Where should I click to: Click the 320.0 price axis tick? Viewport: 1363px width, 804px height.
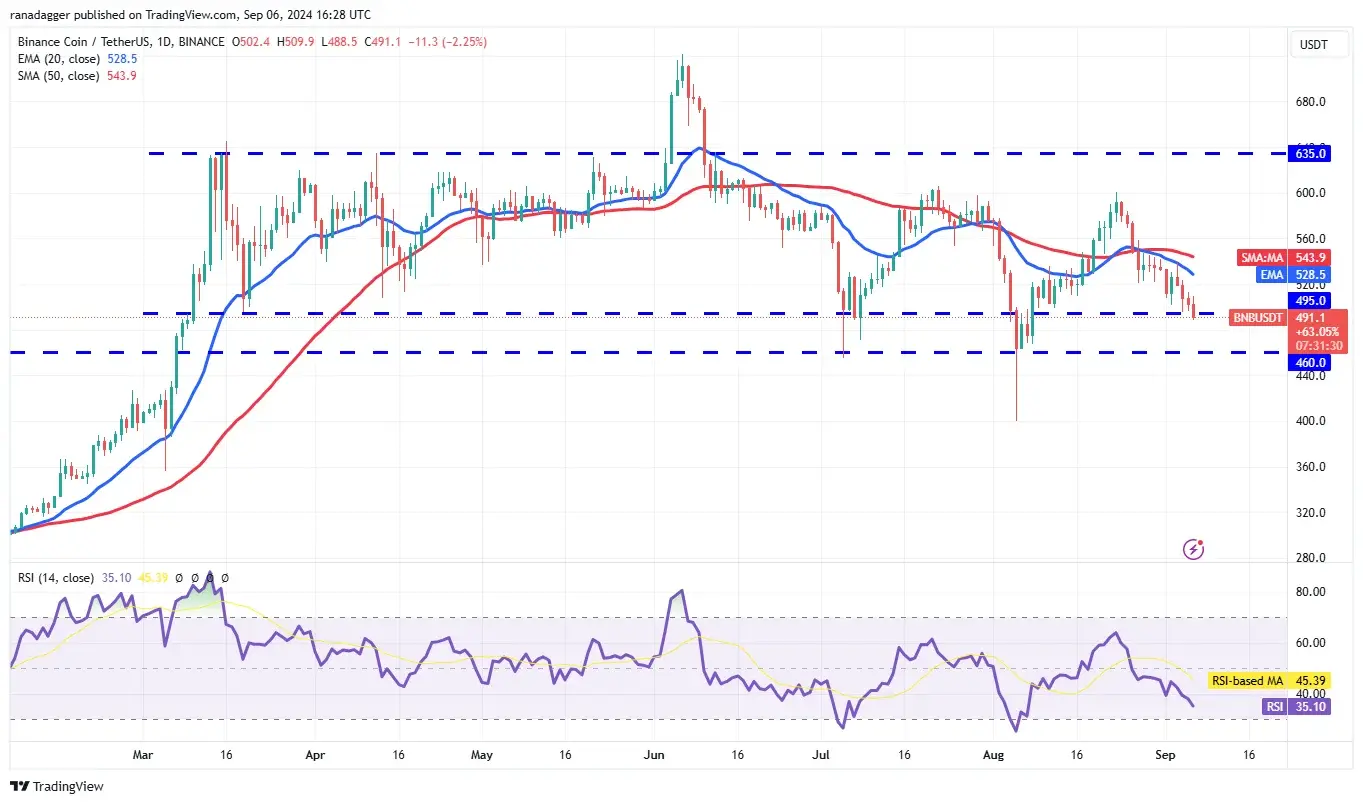tap(1311, 512)
